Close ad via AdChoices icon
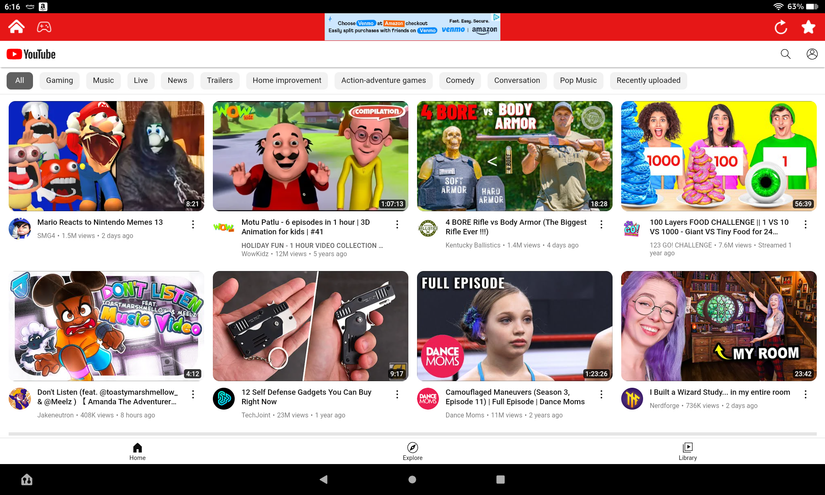This screenshot has height=495, width=825. pyautogui.click(x=496, y=17)
